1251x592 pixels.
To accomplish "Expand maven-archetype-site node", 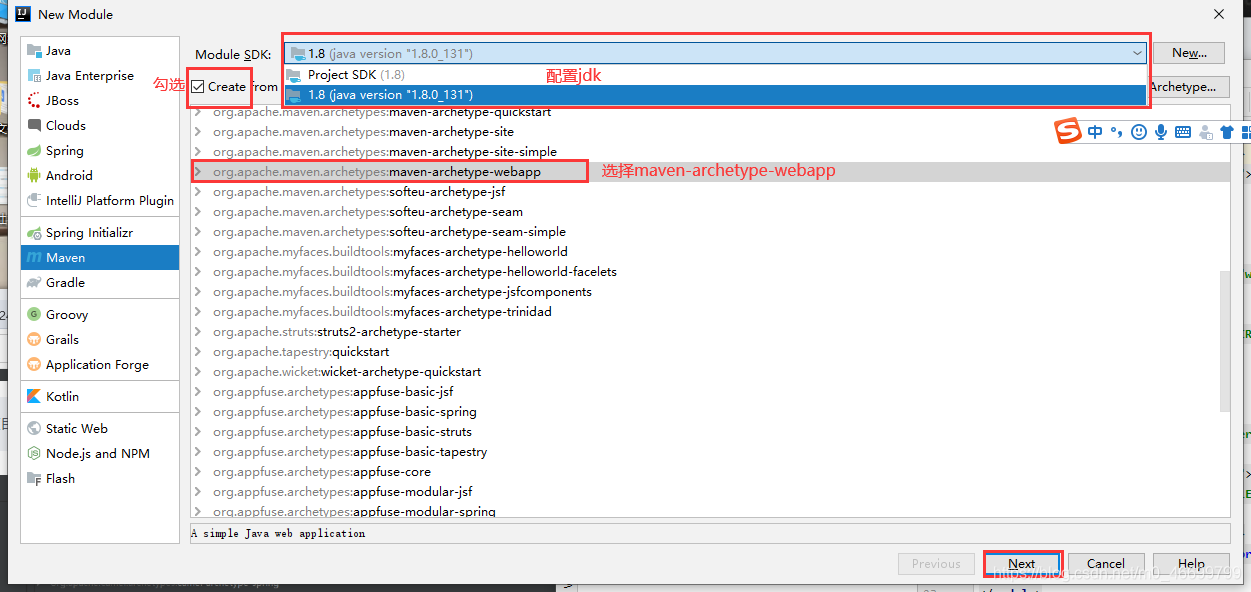I will pyautogui.click(x=198, y=132).
